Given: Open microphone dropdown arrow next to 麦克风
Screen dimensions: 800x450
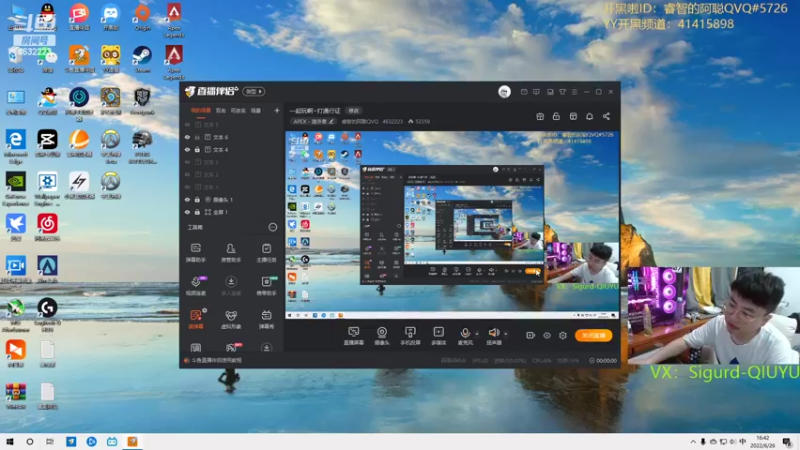Looking at the screenshot, I should pyautogui.click(x=477, y=334).
